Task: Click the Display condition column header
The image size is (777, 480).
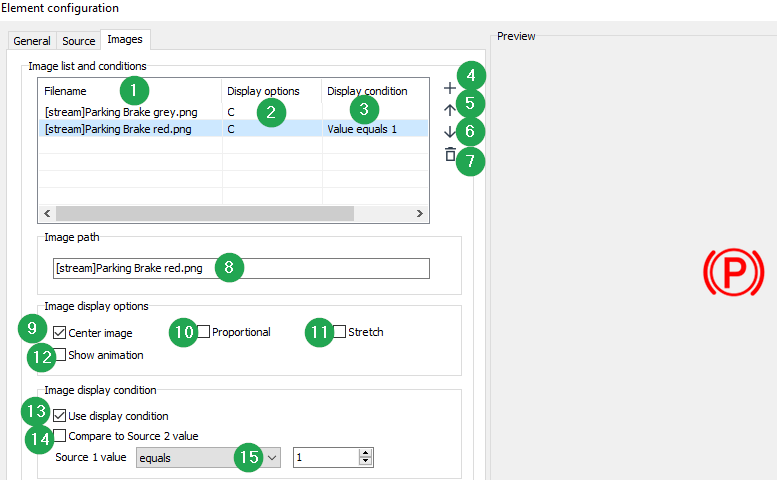Action: click(367, 91)
